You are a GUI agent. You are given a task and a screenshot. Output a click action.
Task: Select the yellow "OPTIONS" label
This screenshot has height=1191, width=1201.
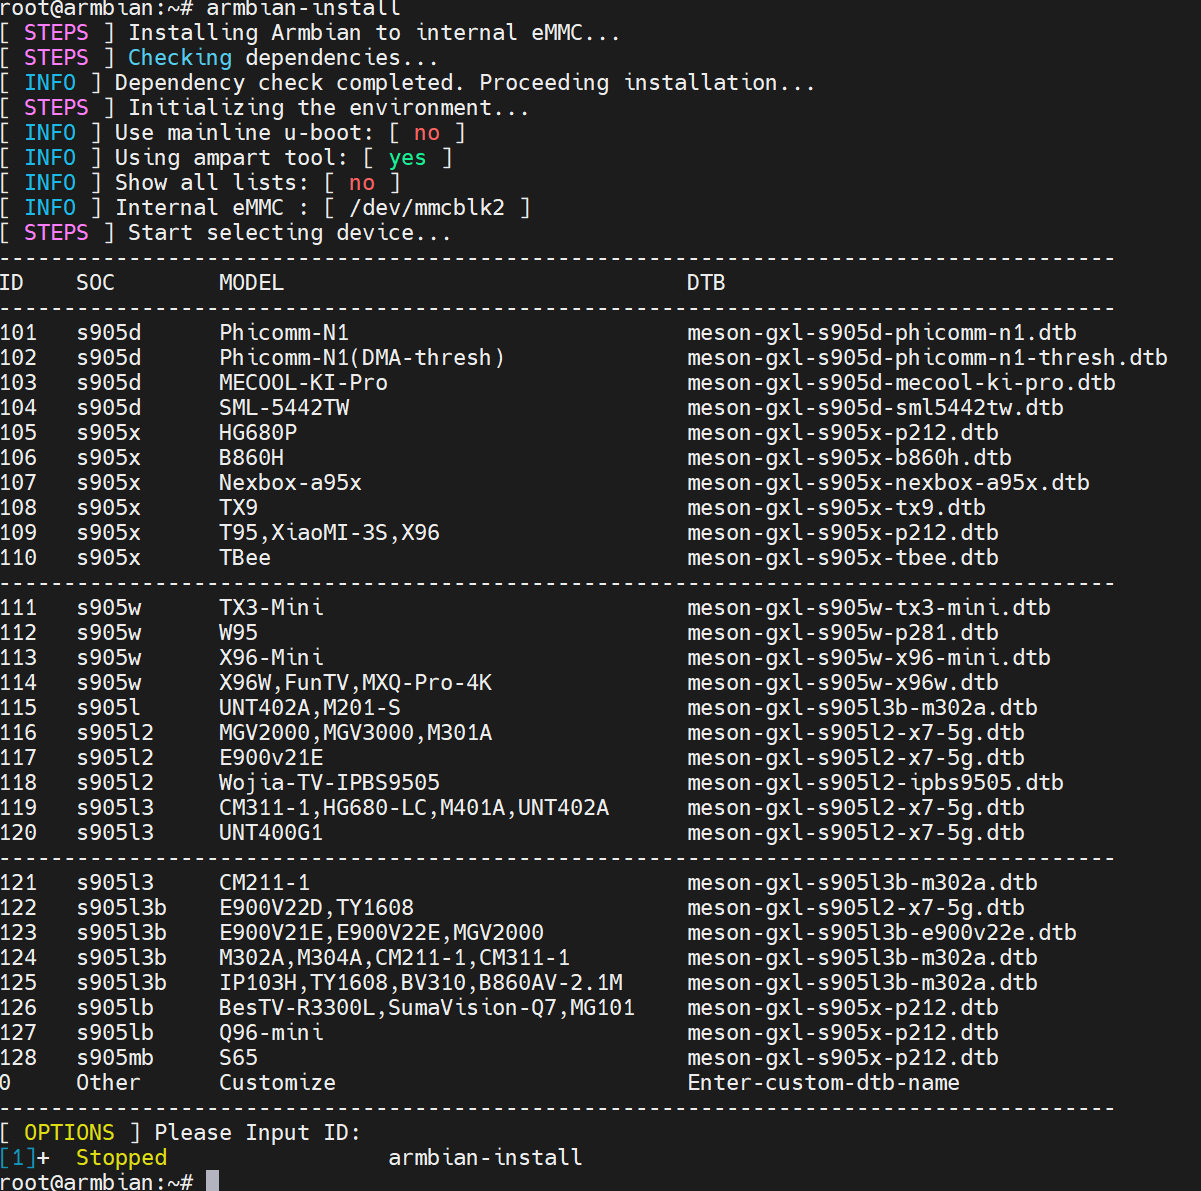[69, 1133]
